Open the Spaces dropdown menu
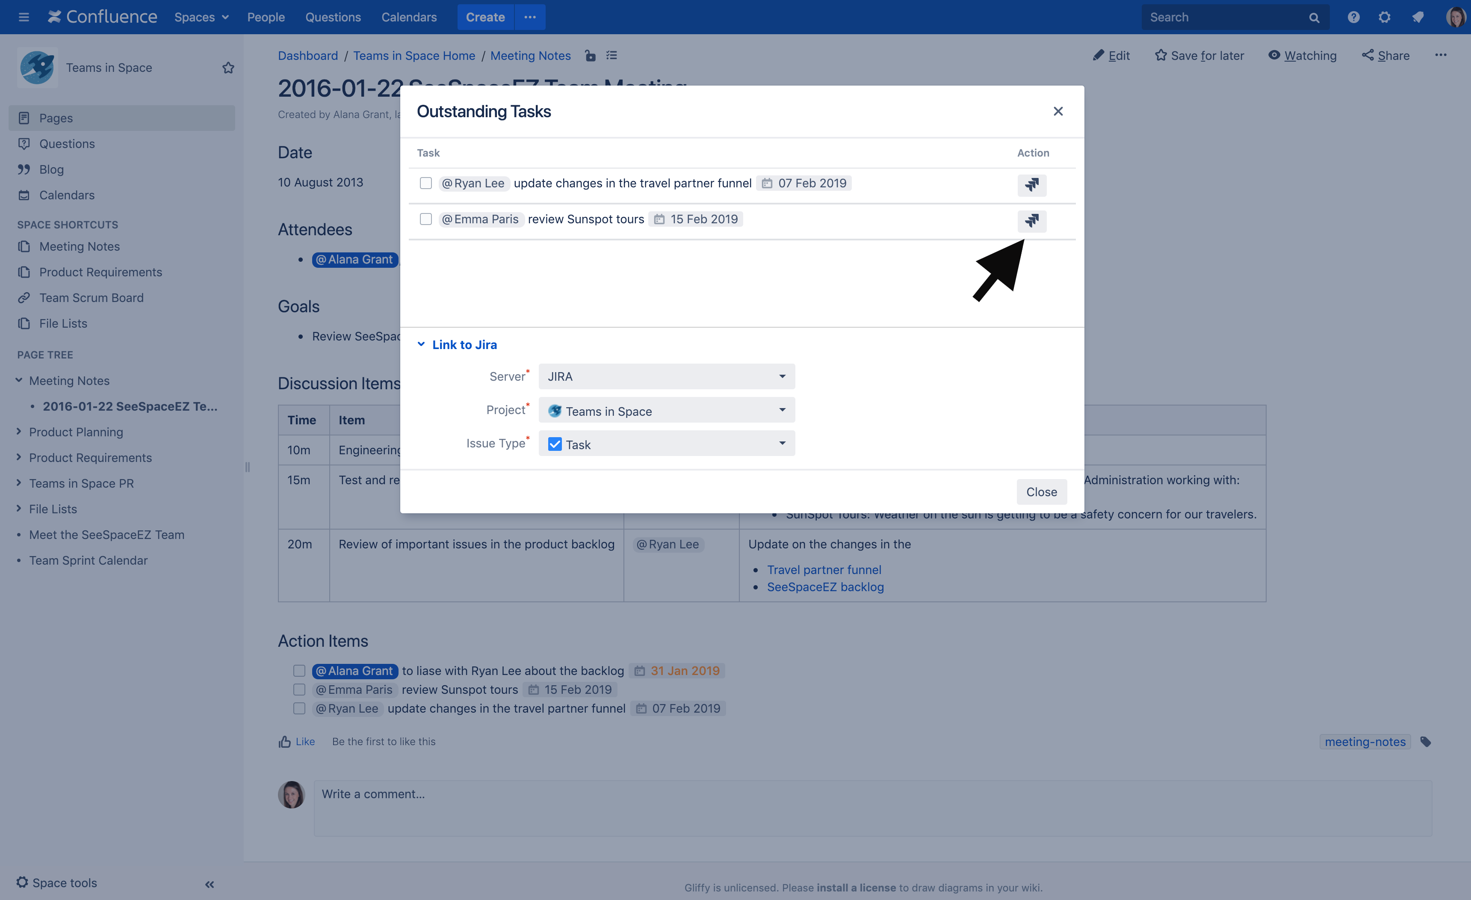 point(201,17)
